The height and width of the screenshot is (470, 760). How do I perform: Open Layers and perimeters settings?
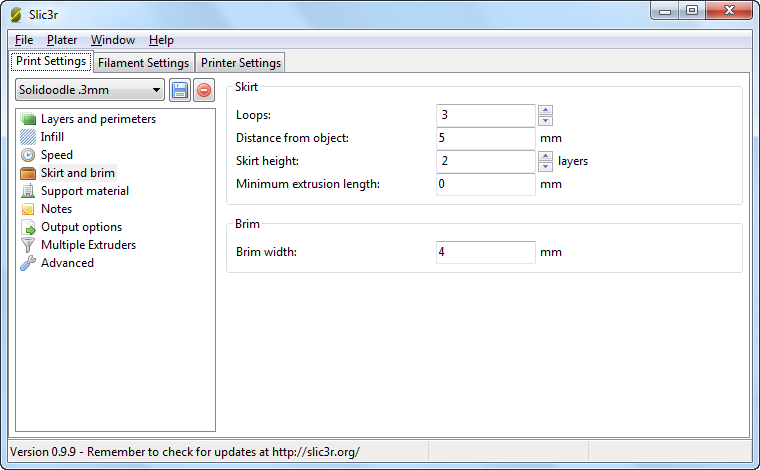tap(98, 119)
